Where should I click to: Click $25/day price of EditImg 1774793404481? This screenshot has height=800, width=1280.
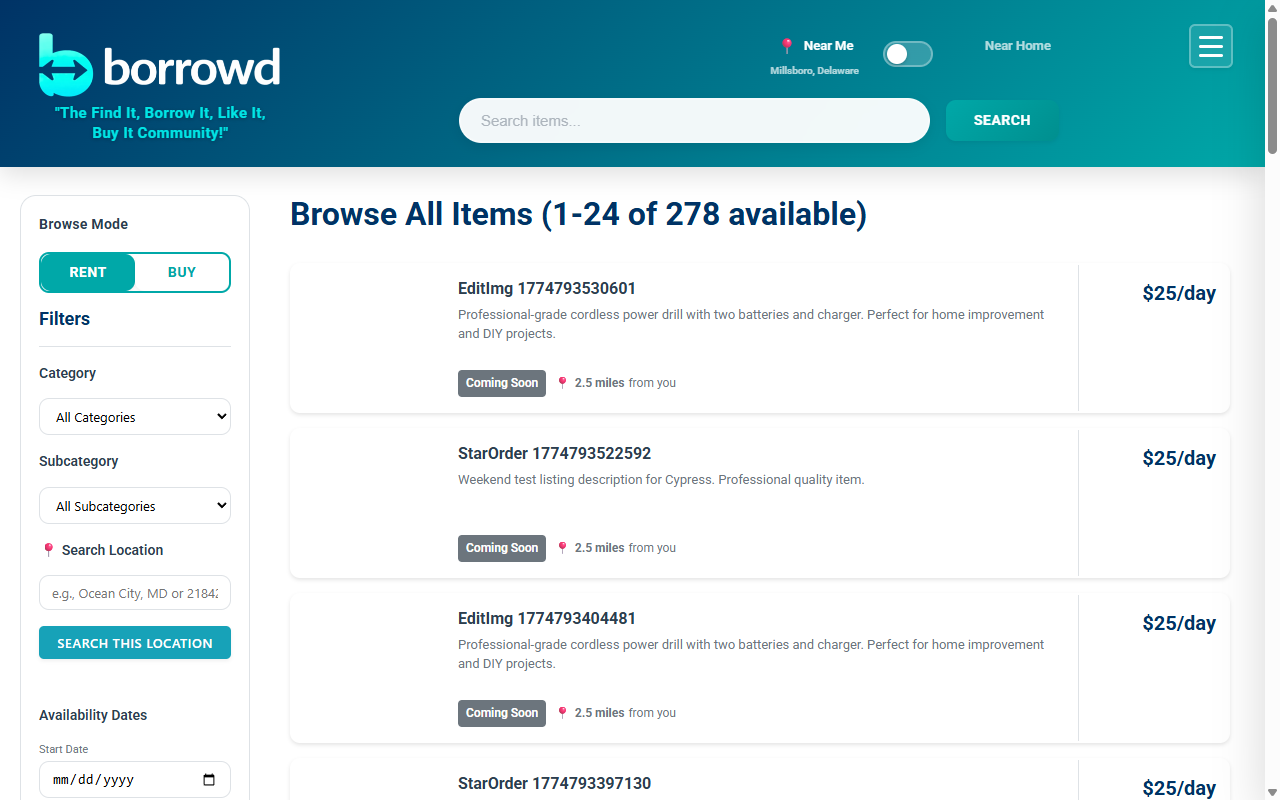(x=1179, y=623)
